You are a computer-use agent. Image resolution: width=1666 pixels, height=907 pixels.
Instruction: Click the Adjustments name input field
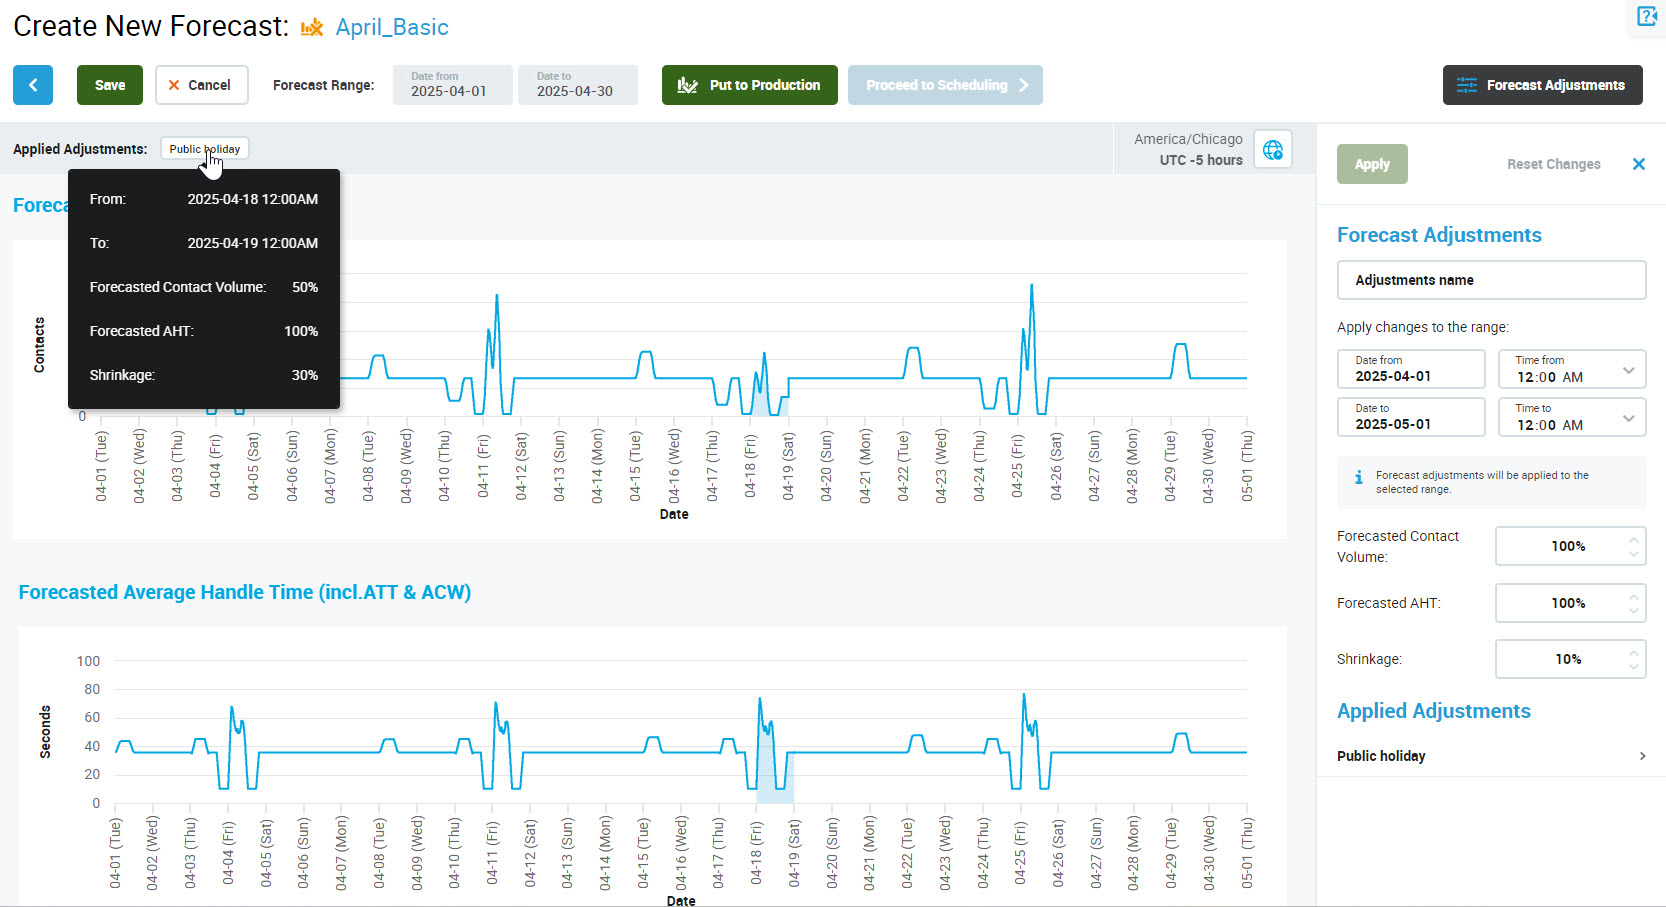(x=1490, y=280)
